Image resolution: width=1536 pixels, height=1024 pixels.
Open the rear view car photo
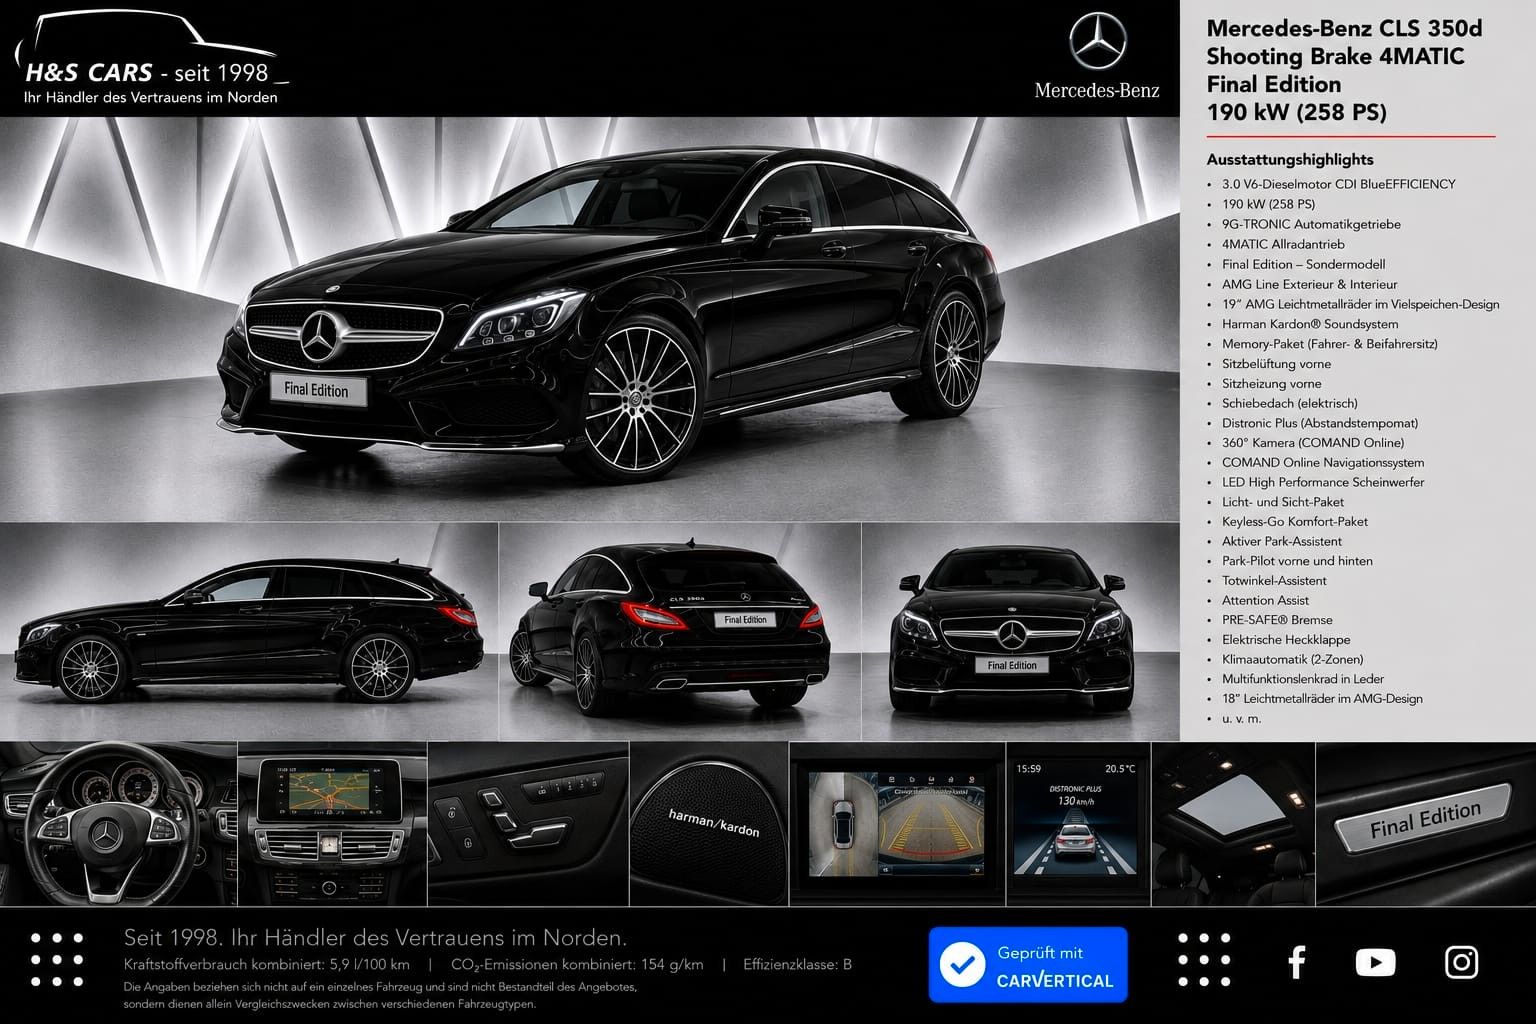coord(680,631)
